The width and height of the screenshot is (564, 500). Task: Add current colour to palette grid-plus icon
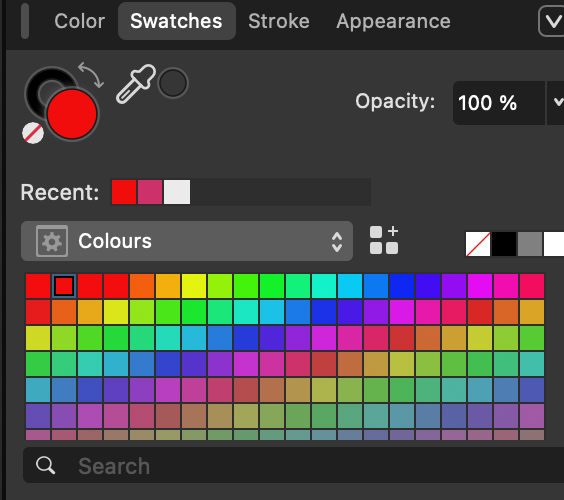pos(384,240)
